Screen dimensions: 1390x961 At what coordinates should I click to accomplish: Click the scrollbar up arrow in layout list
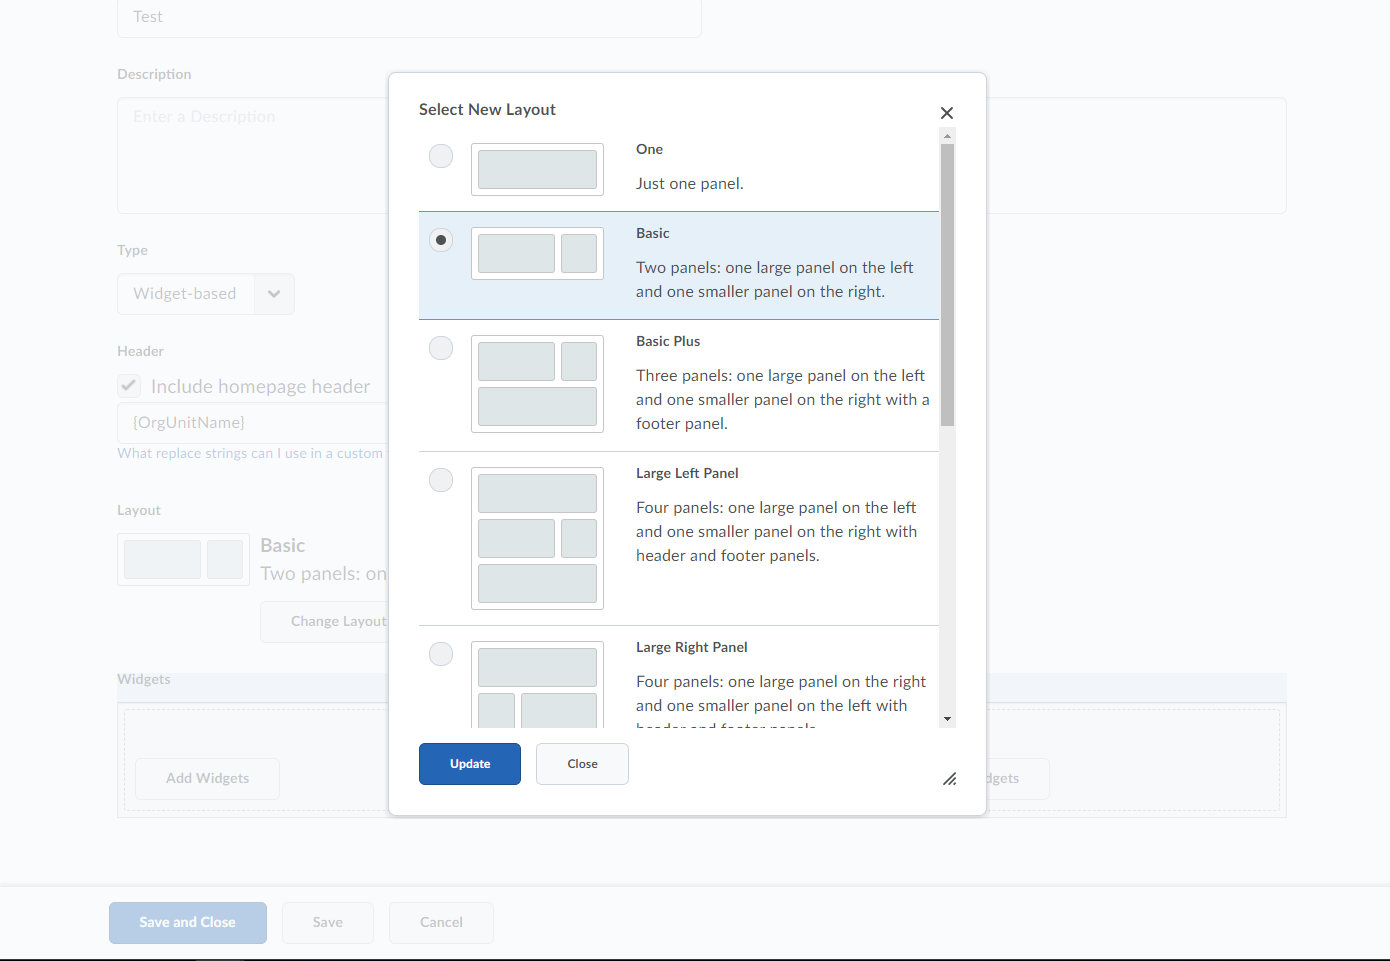click(947, 135)
